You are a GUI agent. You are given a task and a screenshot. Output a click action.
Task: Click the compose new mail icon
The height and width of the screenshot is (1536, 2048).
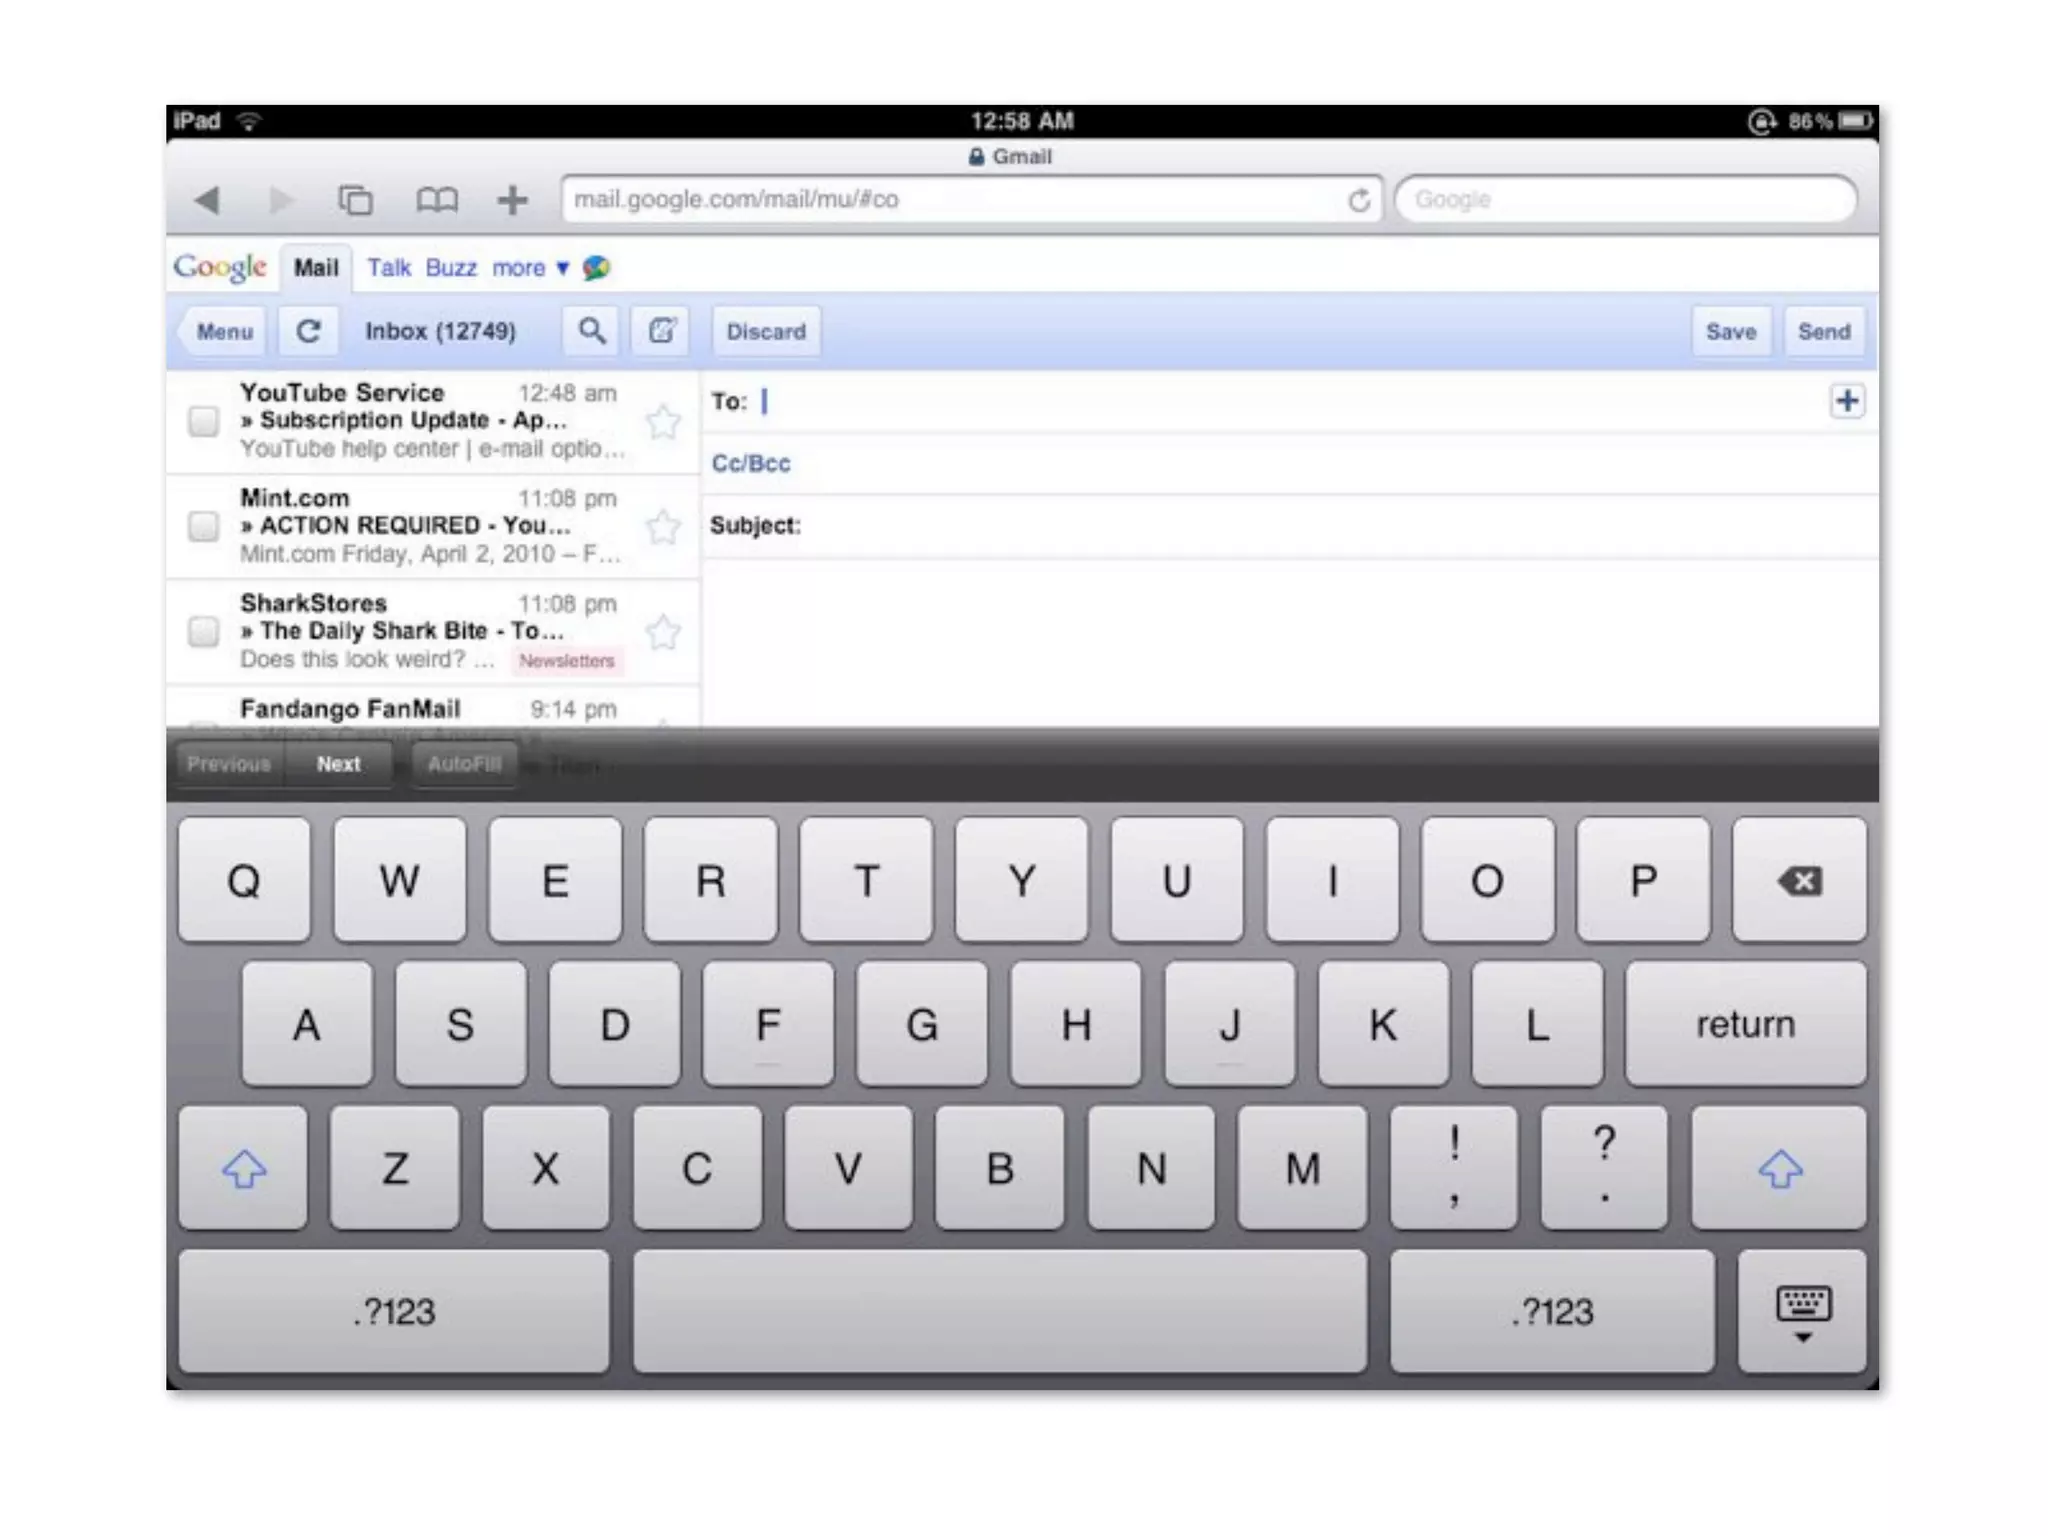[x=661, y=331]
